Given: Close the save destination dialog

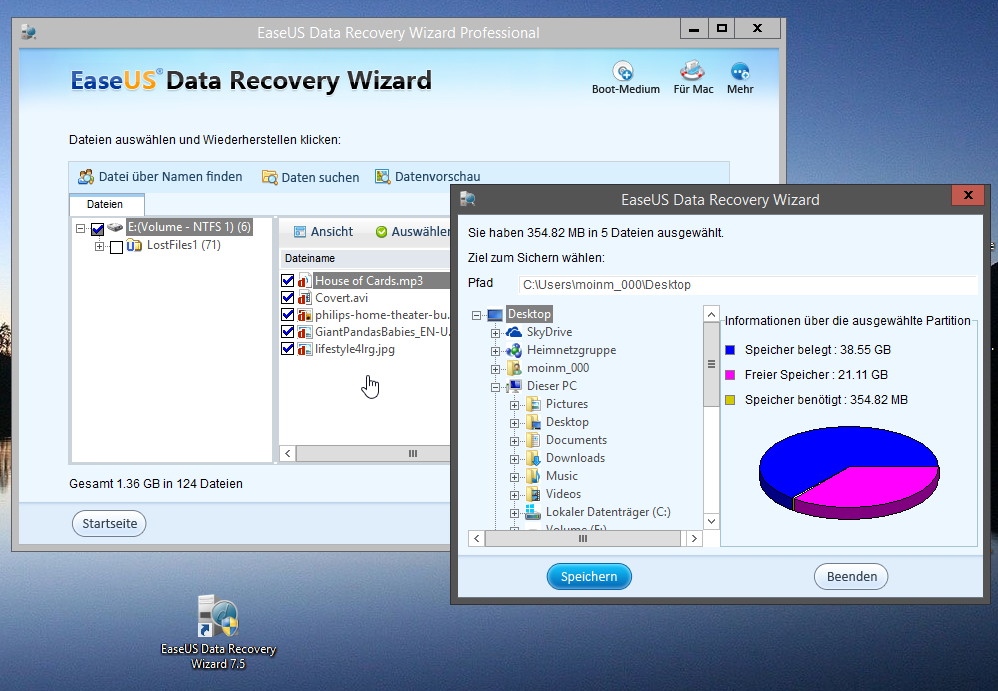Looking at the screenshot, I should [x=967, y=195].
